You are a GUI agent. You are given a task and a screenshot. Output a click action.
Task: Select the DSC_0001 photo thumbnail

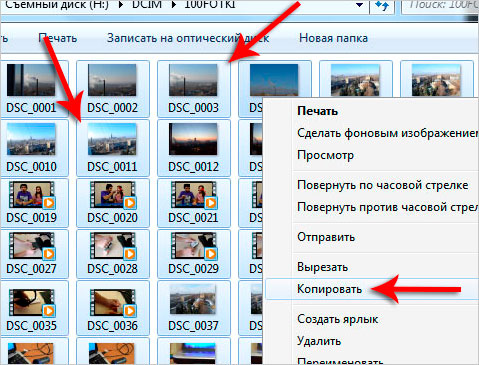click(31, 80)
